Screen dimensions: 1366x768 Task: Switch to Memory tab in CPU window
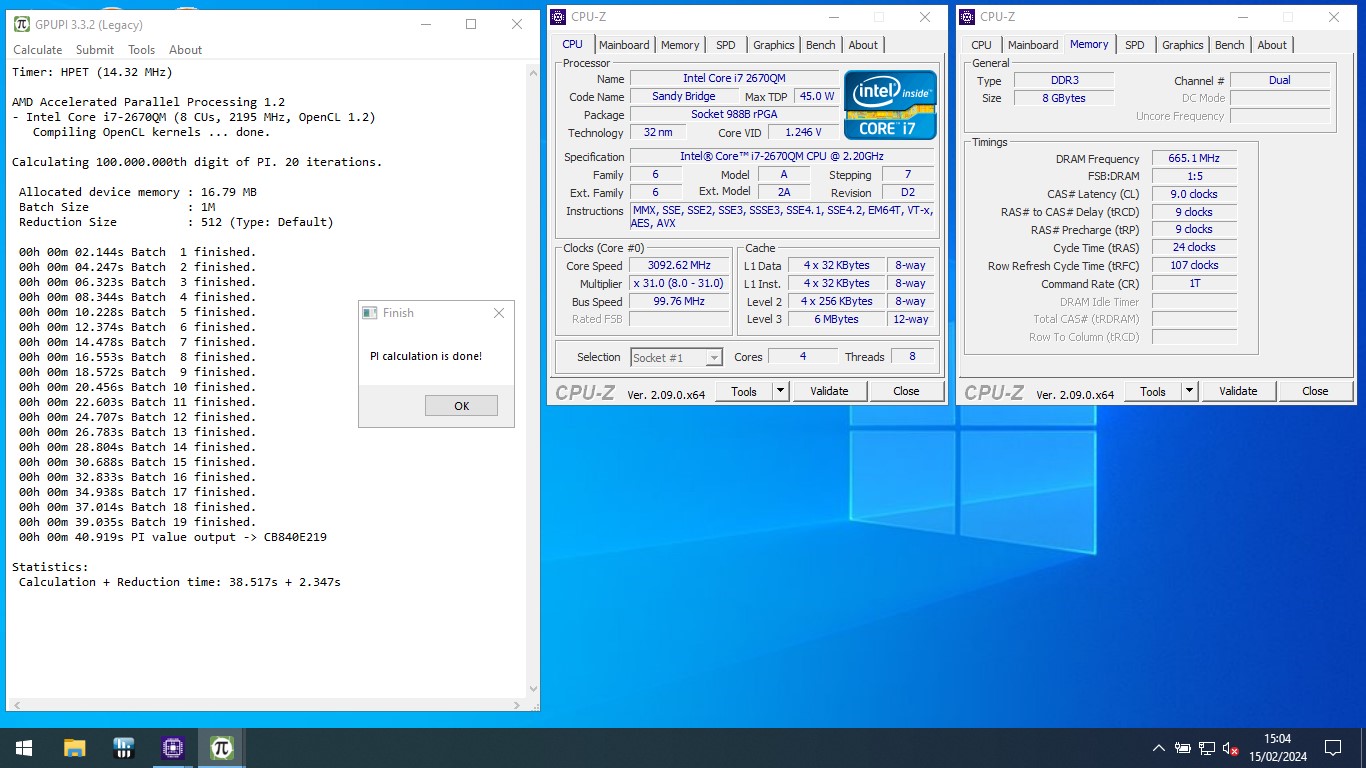tap(680, 45)
